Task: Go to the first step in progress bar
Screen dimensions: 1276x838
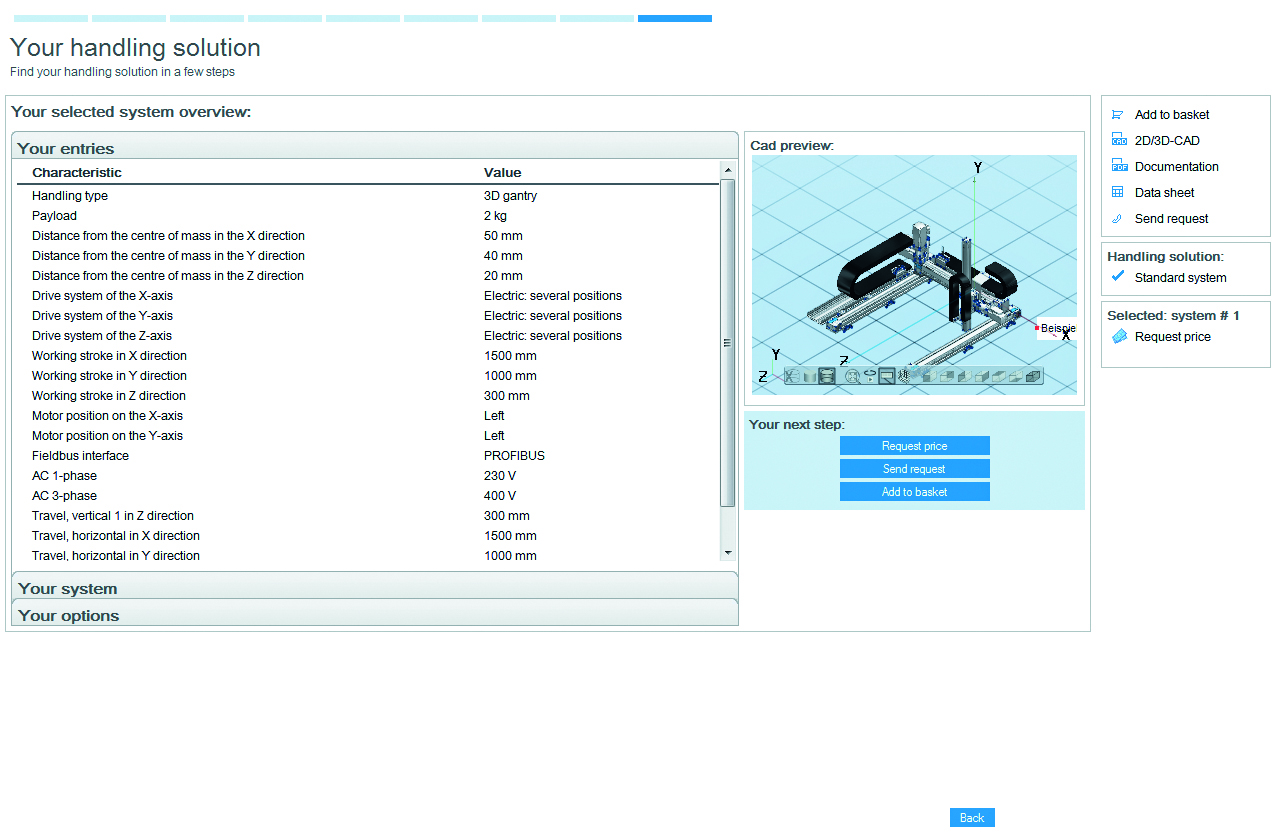Action: (x=51, y=18)
